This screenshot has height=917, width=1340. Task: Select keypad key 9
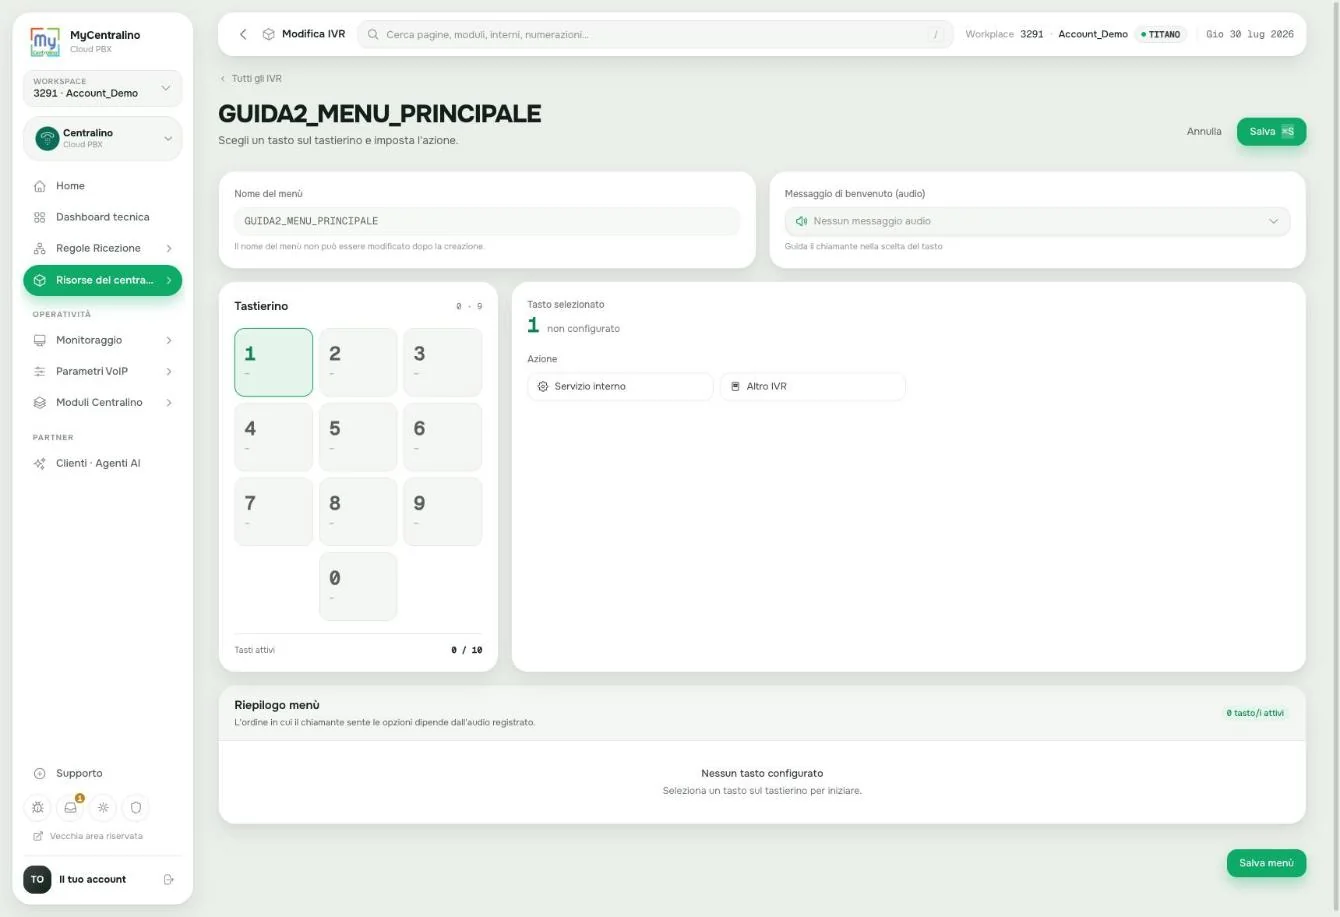pos(442,512)
